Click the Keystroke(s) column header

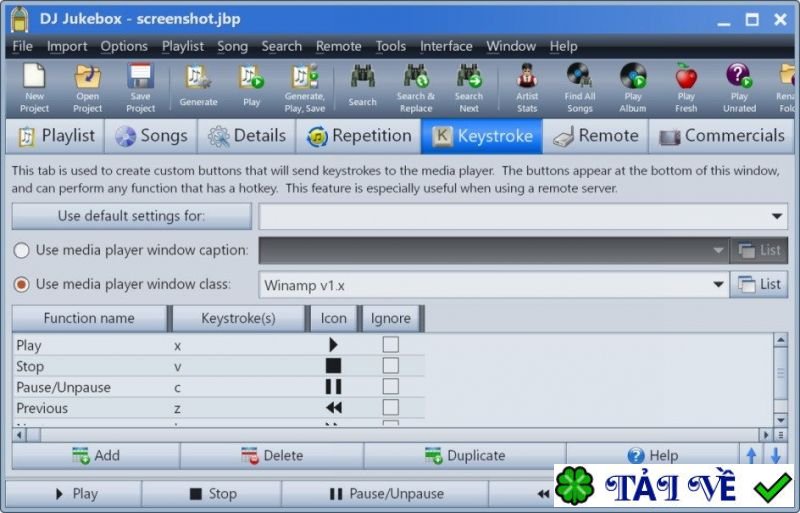pyautogui.click(x=238, y=319)
